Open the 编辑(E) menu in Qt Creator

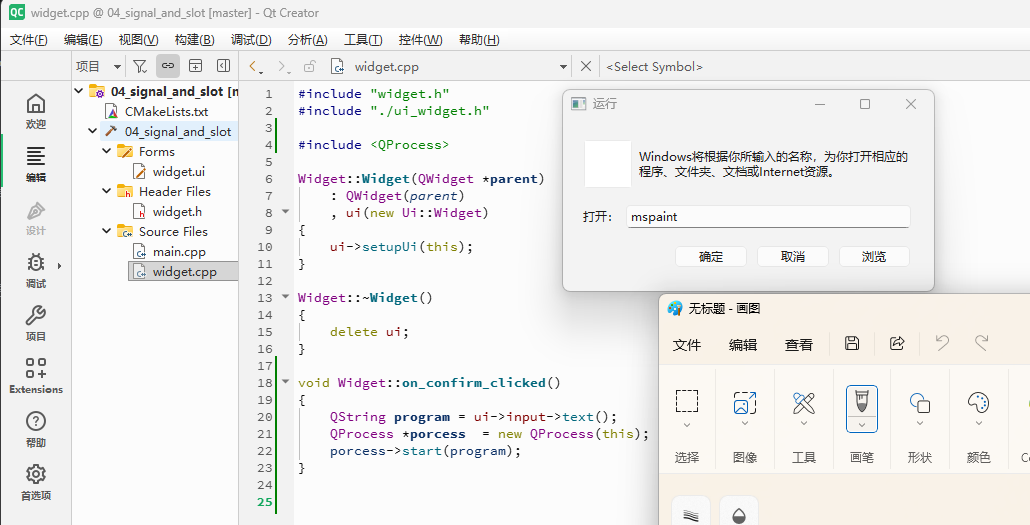[83, 40]
